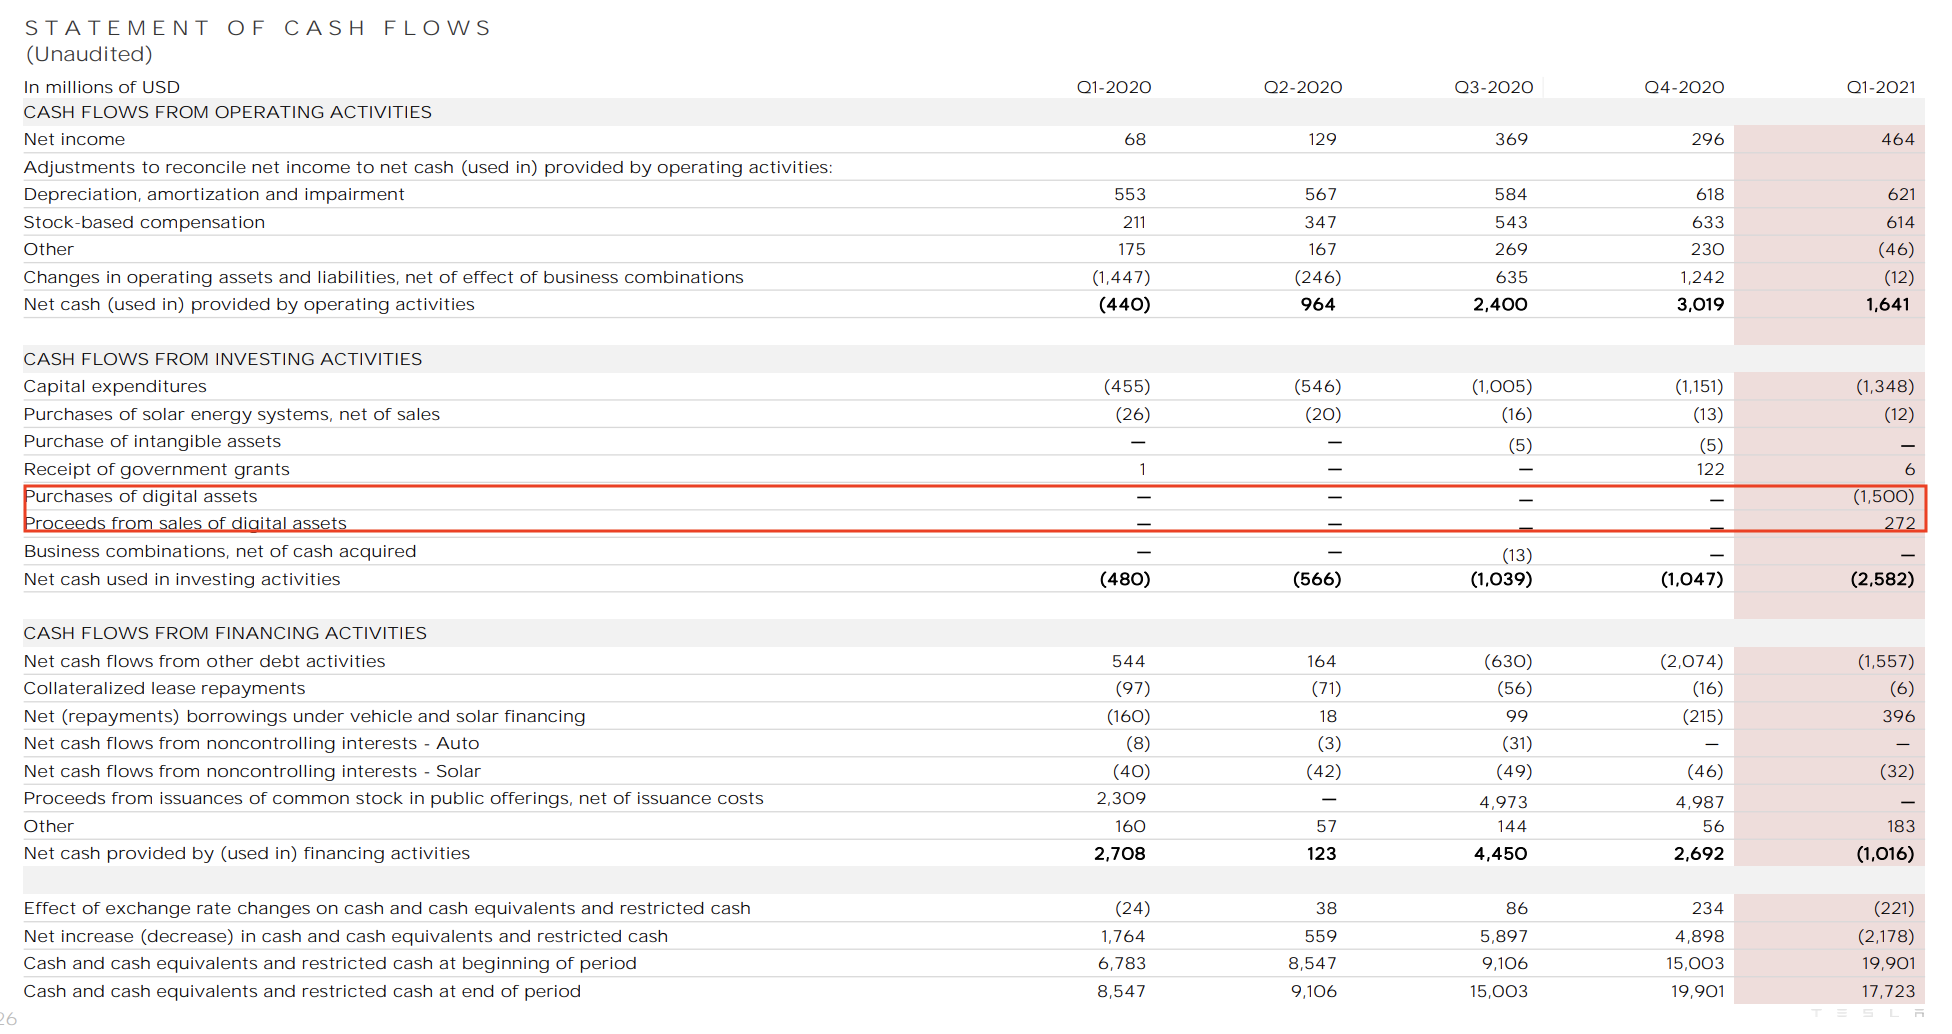Select the 'STATEMENT OF CASH FLOWS' title

pyautogui.click(x=258, y=28)
